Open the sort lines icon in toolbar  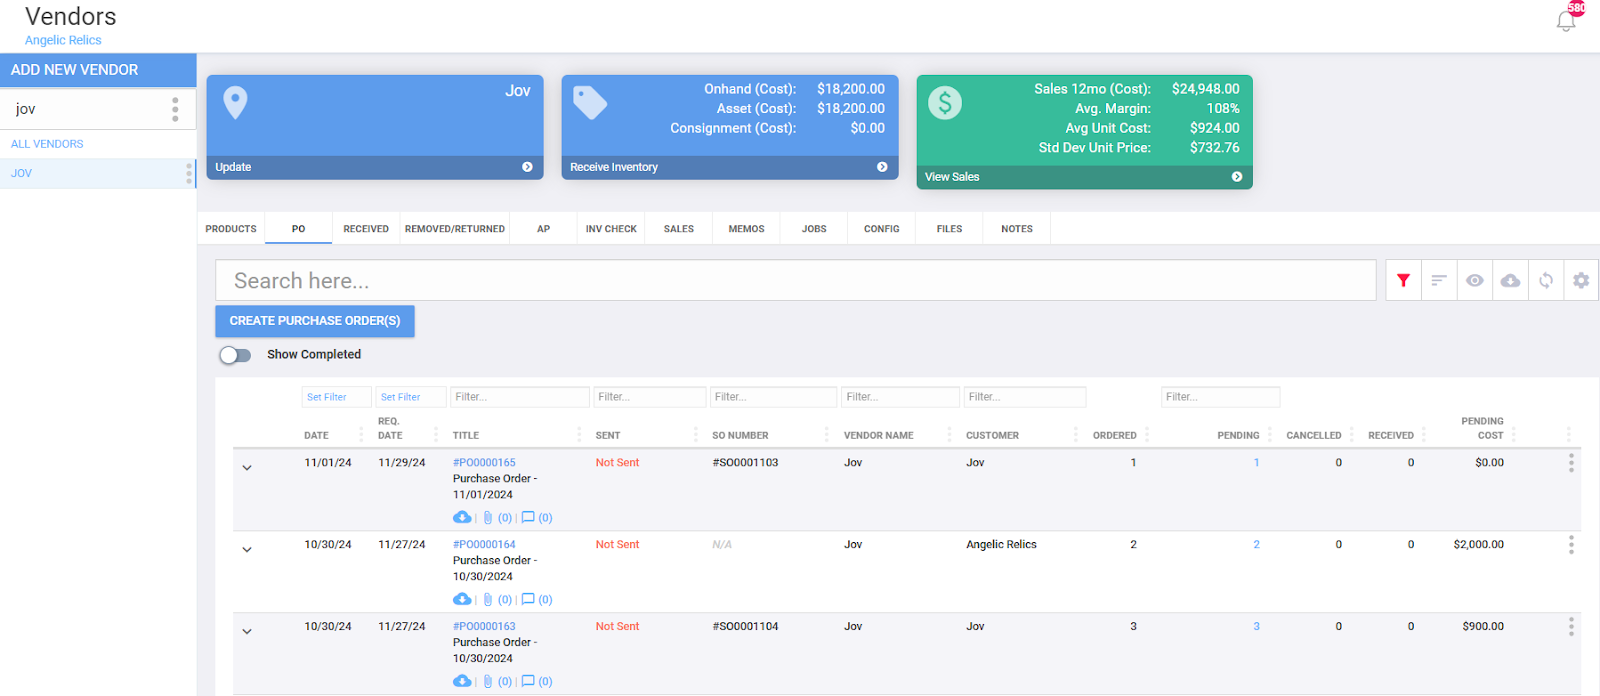(1439, 281)
